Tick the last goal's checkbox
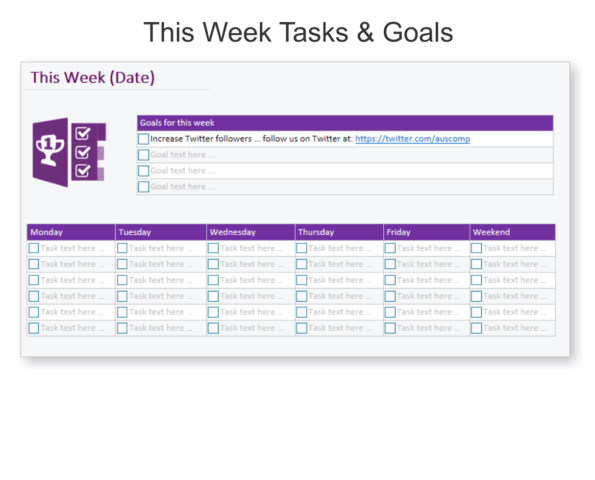The image size is (595, 480). coord(143,187)
